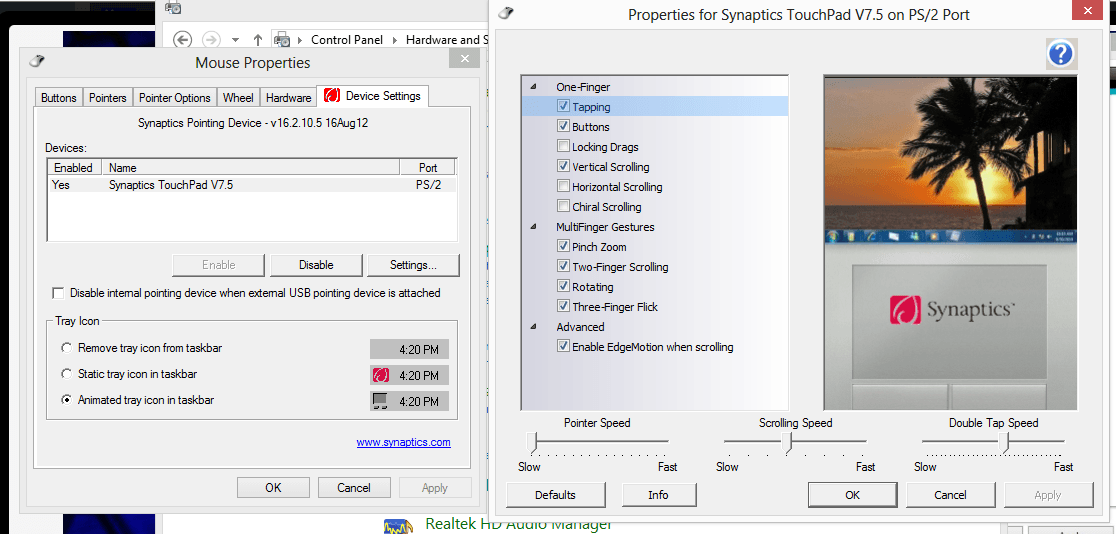Image resolution: width=1116 pixels, height=534 pixels.
Task: Click the Synaptics Properties title bar icon
Action: [x=505, y=14]
